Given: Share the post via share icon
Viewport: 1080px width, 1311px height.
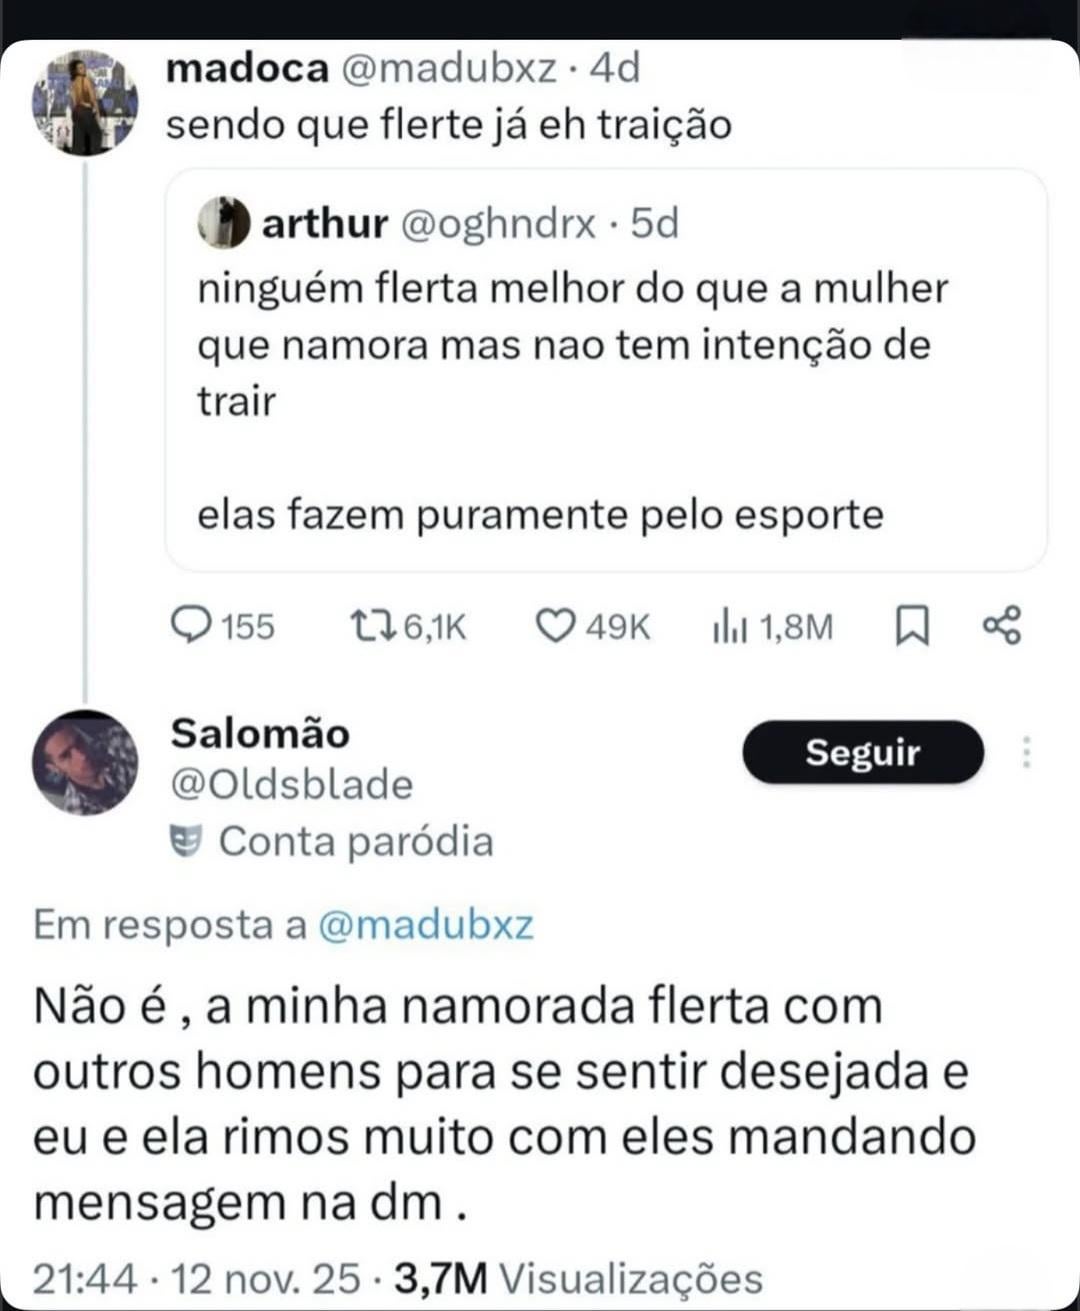Looking at the screenshot, I should pyautogui.click(x=1001, y=624).
